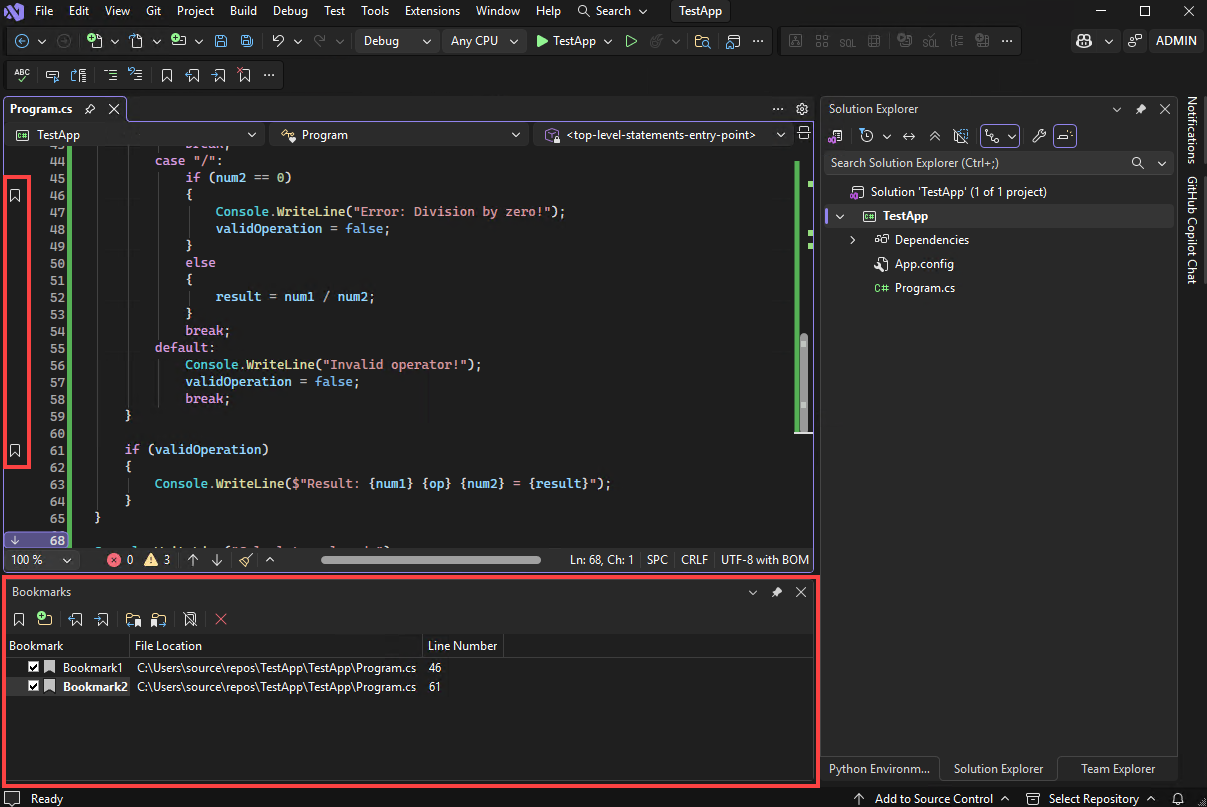Uncheck the Bookmark1 checkbox

(x=33, y=667)
